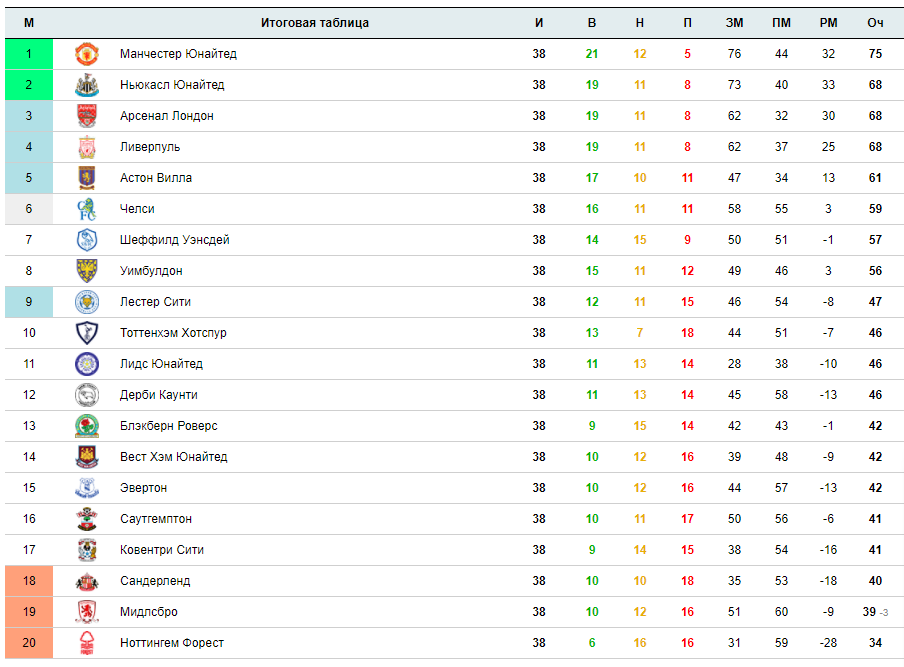Open the Астон Вилла team link

point(156,178)
